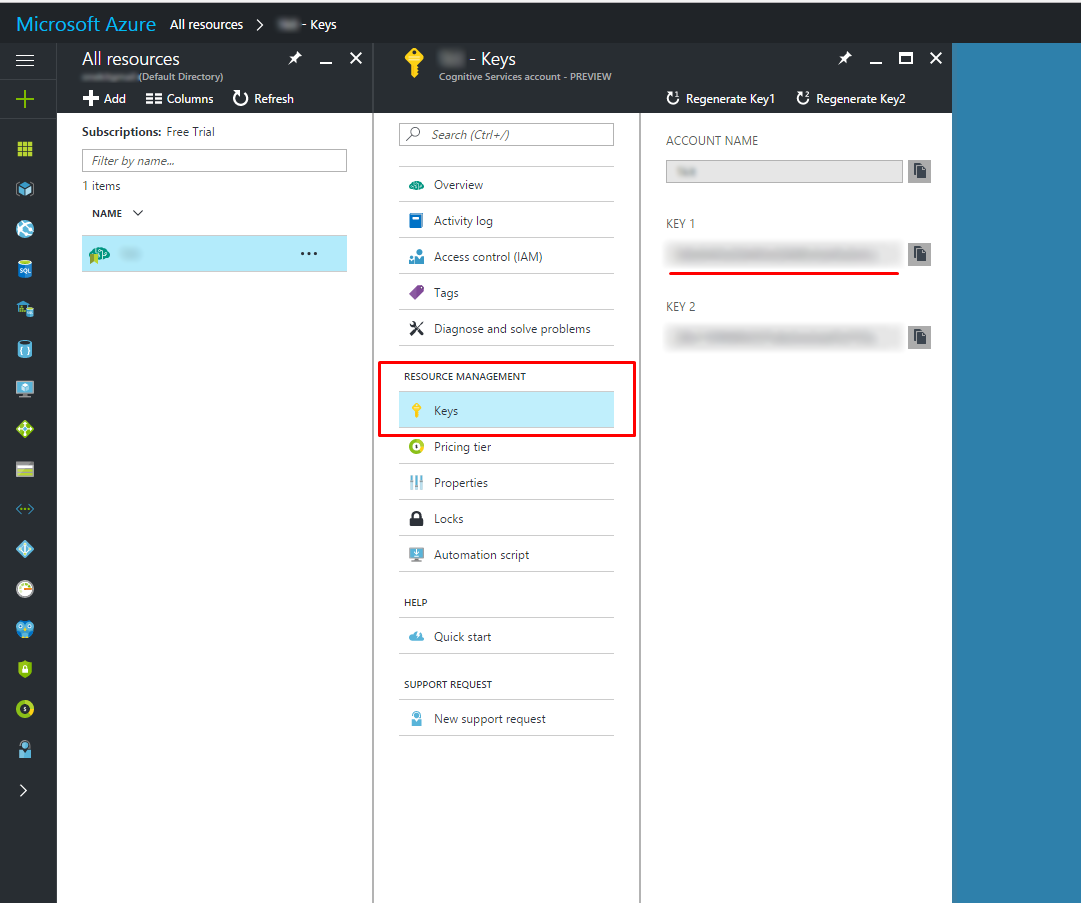Viewport: 1081px width, 903px height.
Task: Click the green plus New resource icon
Action: (25, 99)
